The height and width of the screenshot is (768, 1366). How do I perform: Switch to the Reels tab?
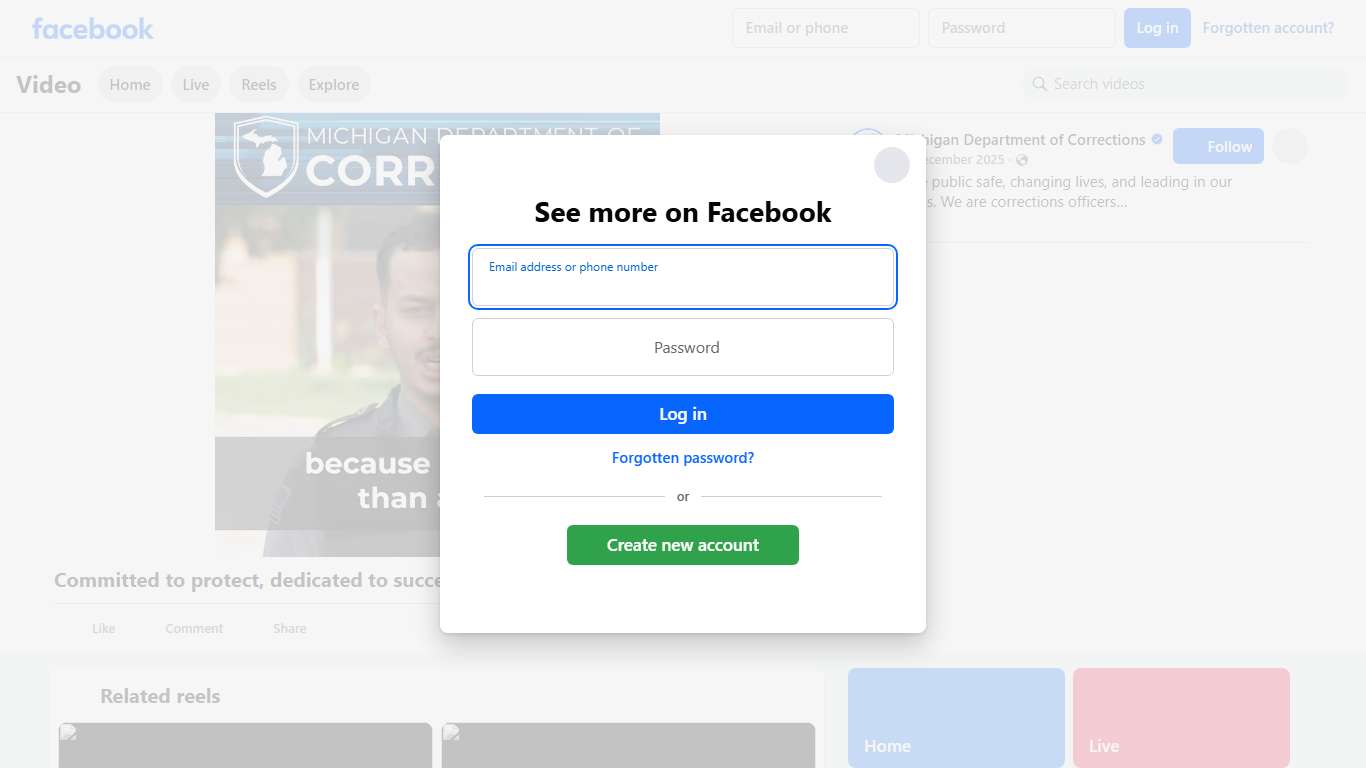pyautogui.click(x=259, y=85)
